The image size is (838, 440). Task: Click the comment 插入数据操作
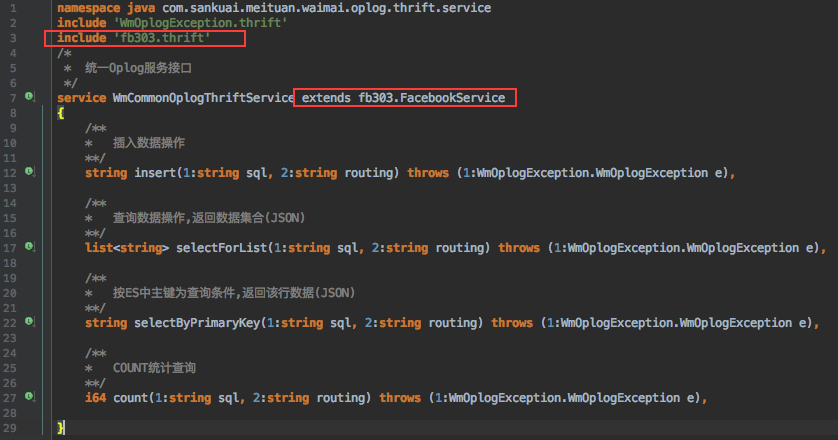click(x=149, y=143)
